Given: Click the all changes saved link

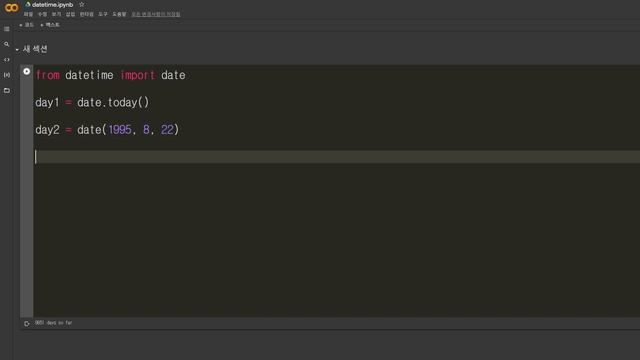Looking at the screenshot, I should (156, 14).
